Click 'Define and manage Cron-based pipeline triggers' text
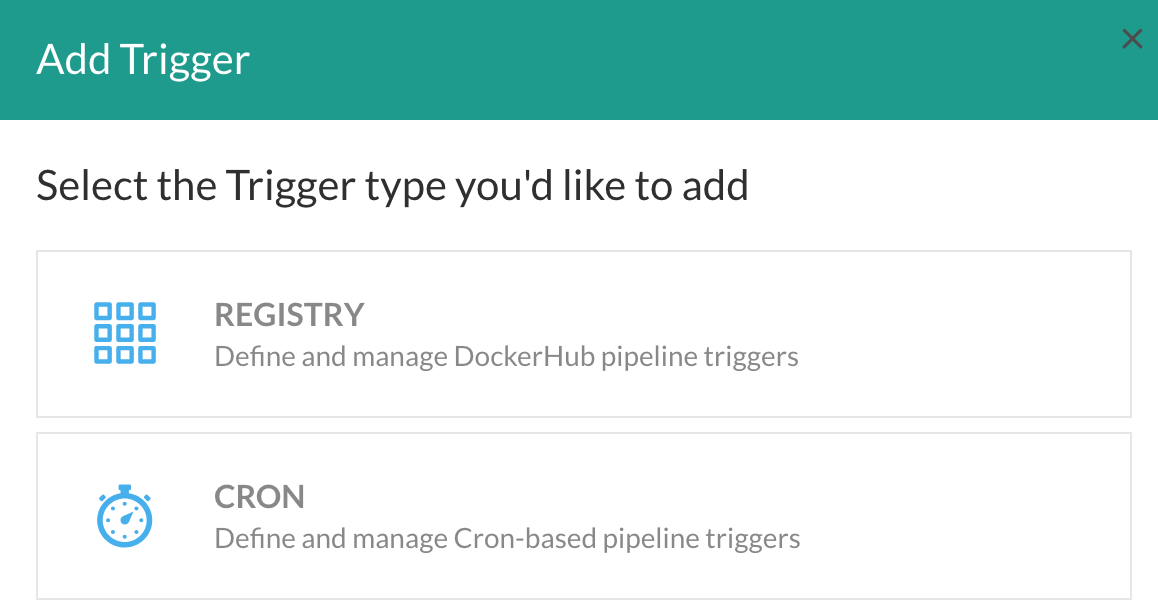 [507, 539]
